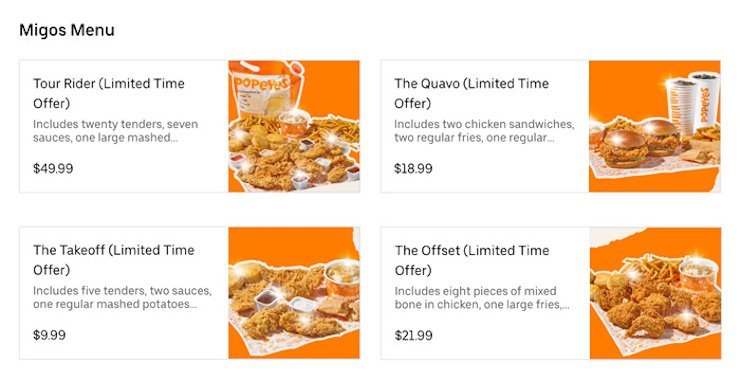Image resolution: width=740 pixels, height=381 pixels.
Task: Expand the 'Includes five tenders' truncated description
Action: 122,297
